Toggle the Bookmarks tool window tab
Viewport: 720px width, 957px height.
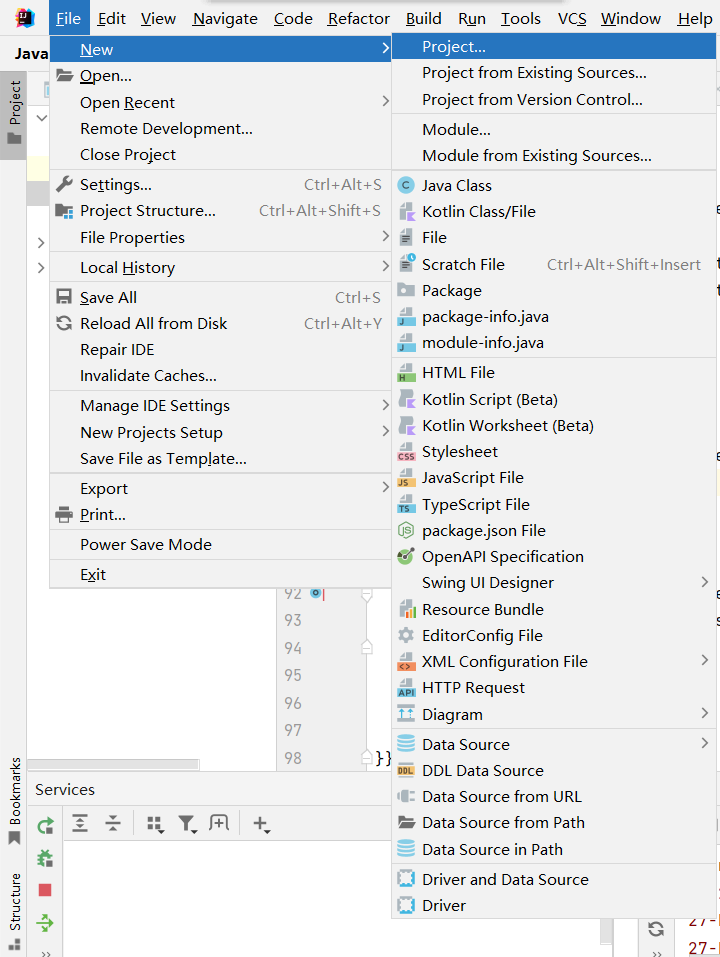coord(13,801)
